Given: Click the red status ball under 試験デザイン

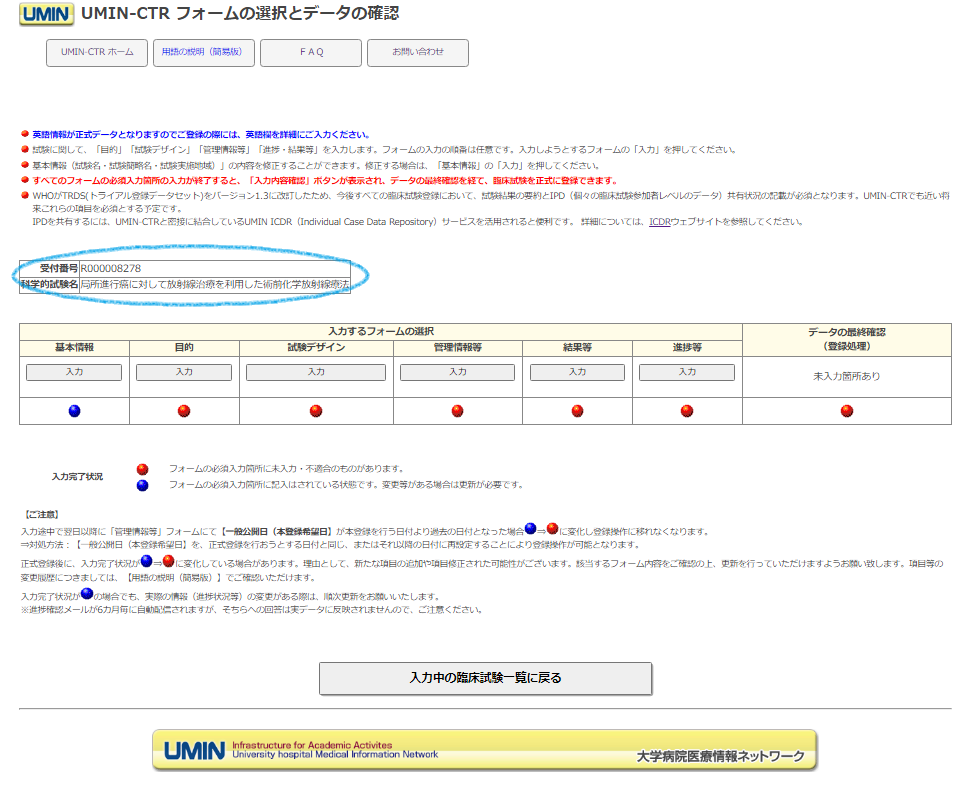Looking at the screenshot, I should pyautogui.click(x=316, y=411).
